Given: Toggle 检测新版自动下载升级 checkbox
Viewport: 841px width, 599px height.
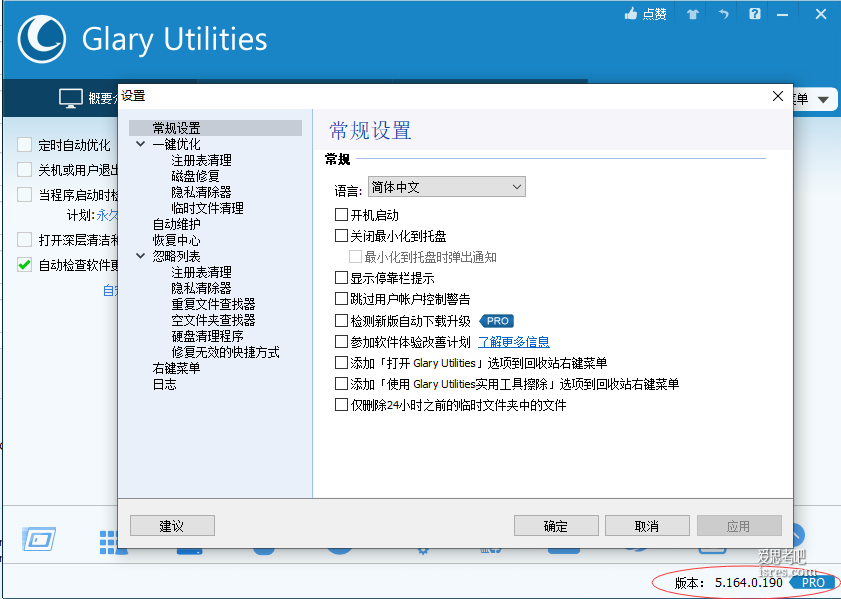Looking at the screenshot, I should click(x=341, y=321).
